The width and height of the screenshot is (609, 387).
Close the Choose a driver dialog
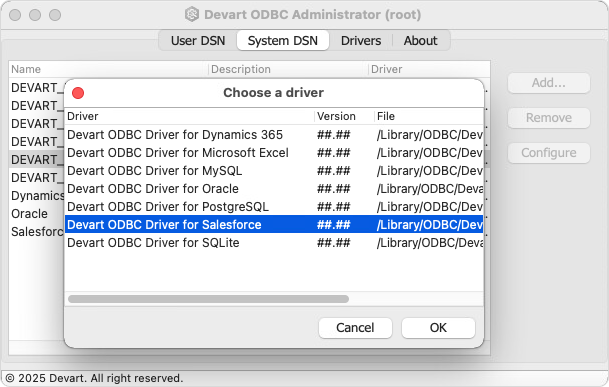click(x=78, y=93)
